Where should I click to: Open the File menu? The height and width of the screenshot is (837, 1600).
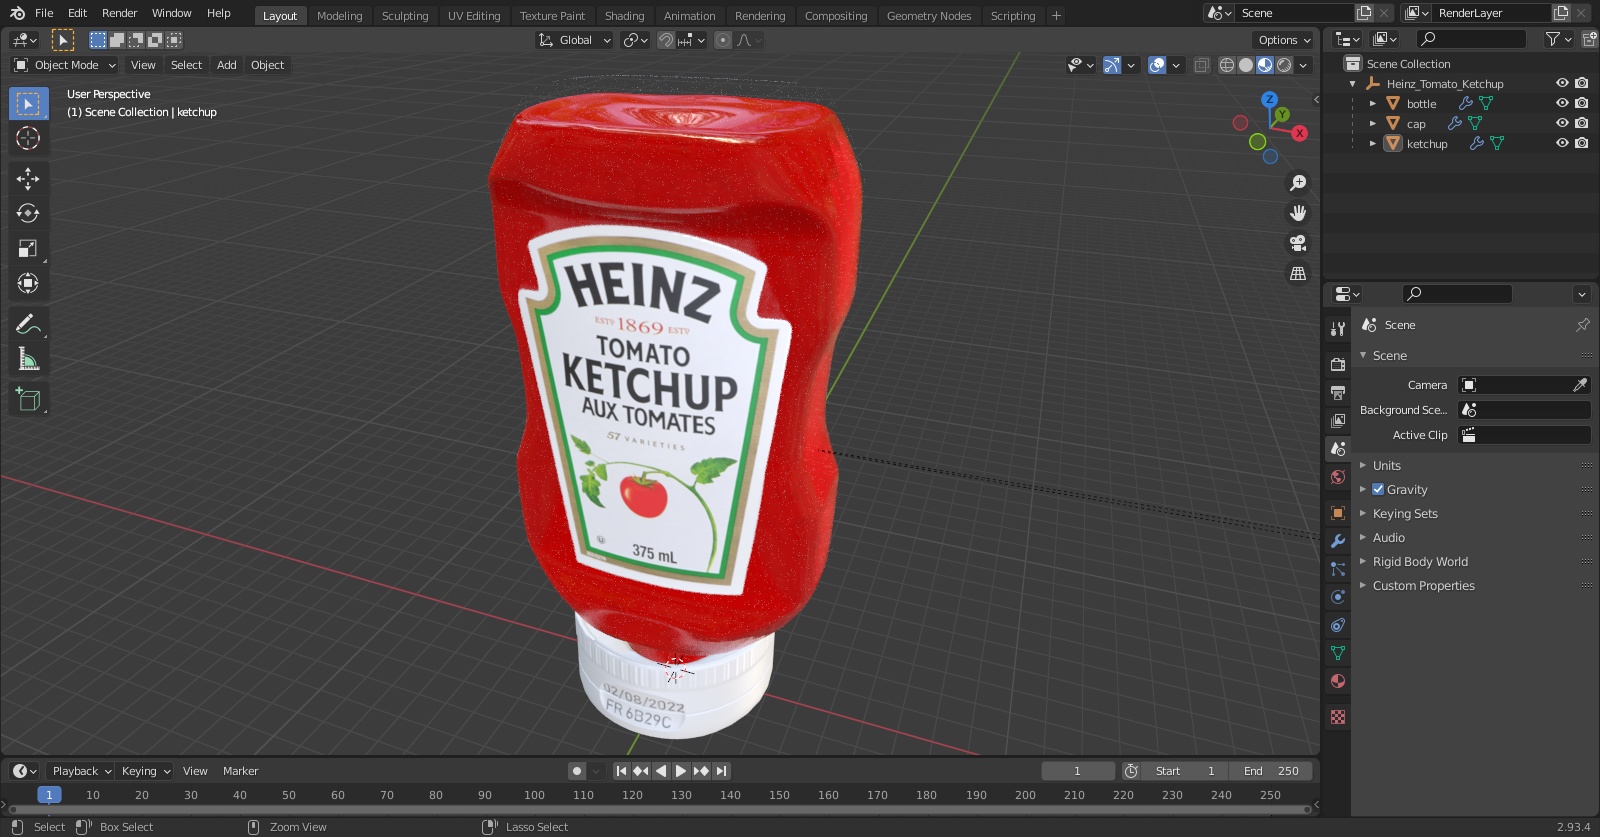(44, 13)
